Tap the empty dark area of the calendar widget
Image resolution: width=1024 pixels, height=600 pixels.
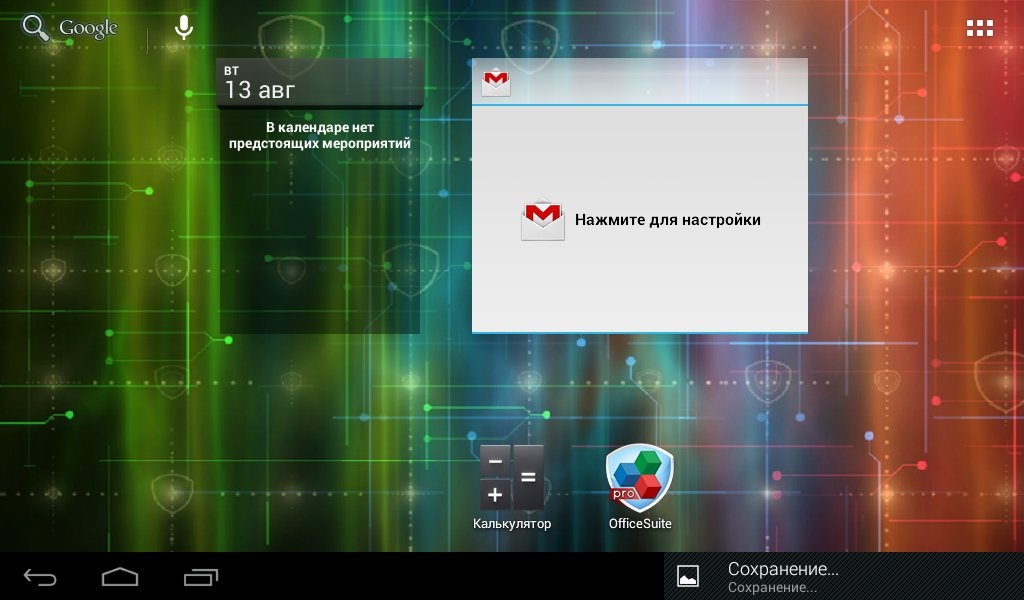pos(319,250)
